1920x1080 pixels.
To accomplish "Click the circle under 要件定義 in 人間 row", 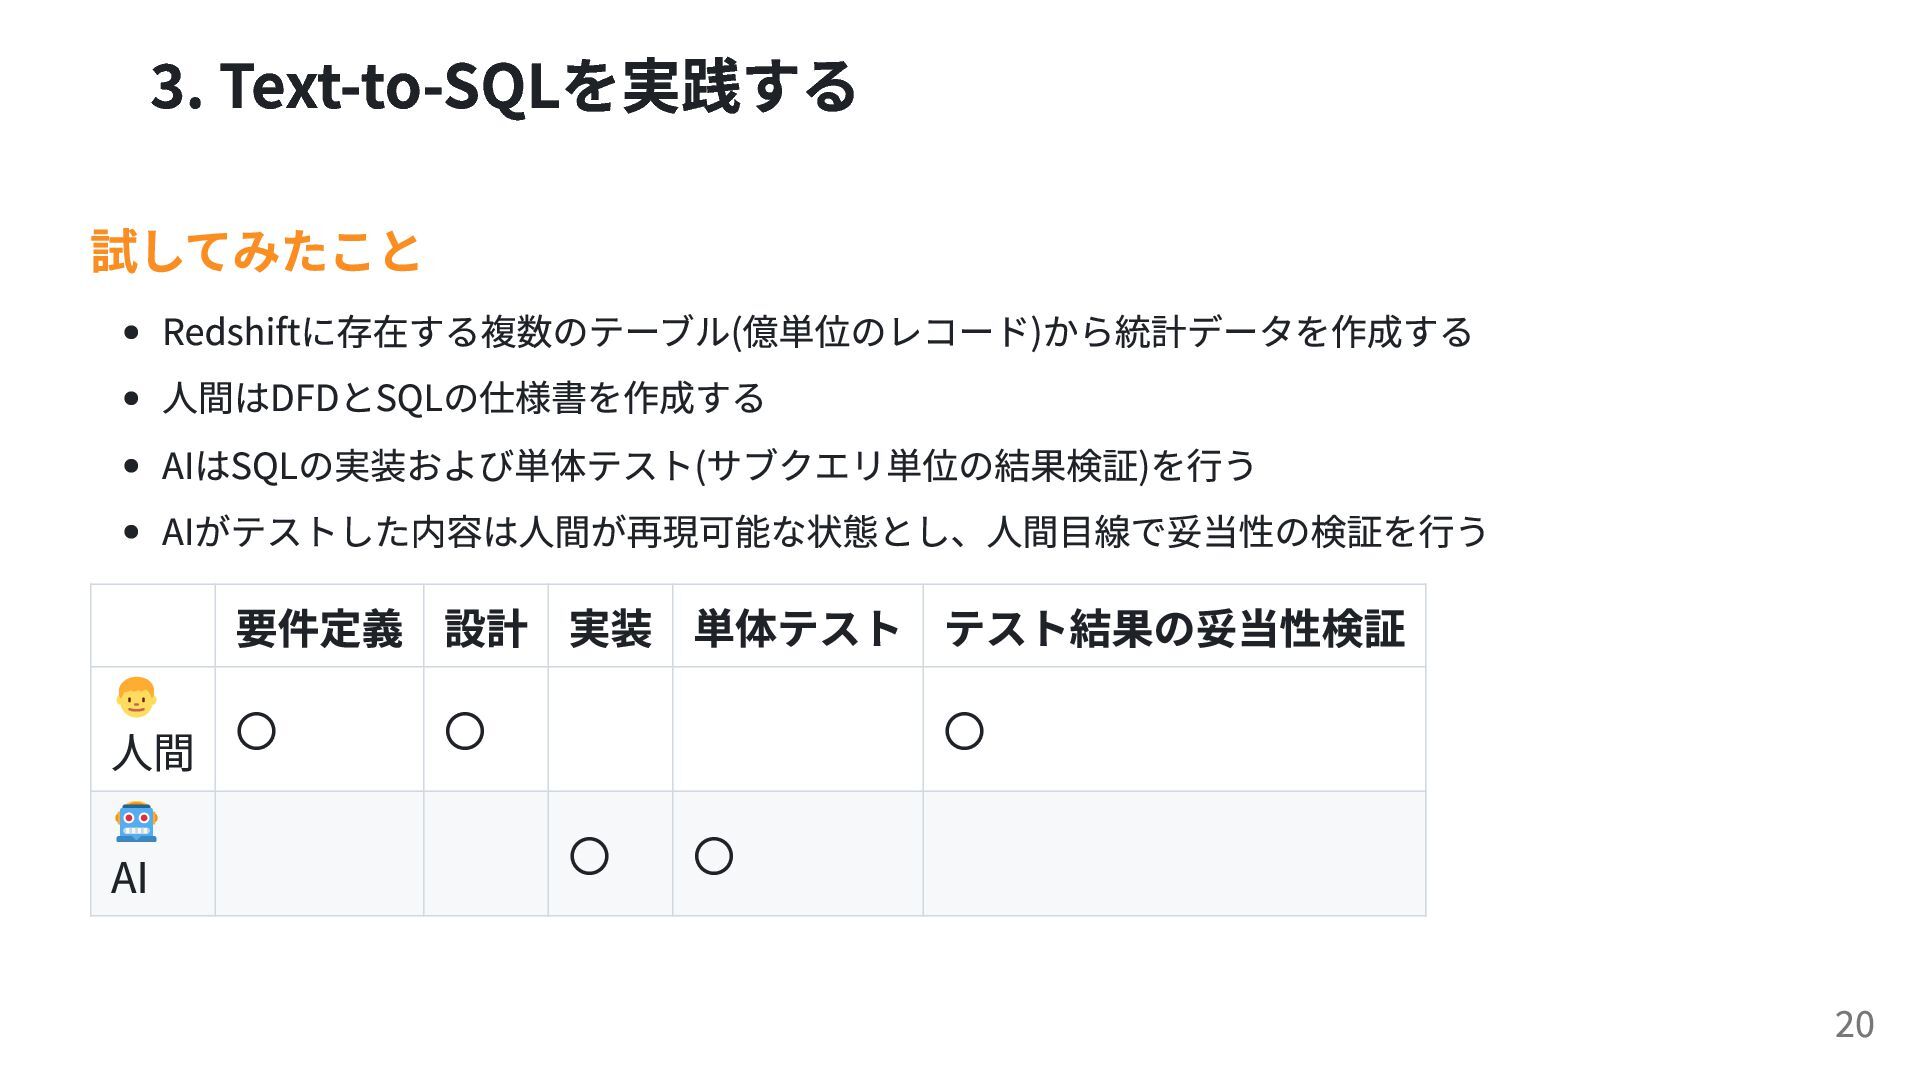I will click(x=256, y=731).
